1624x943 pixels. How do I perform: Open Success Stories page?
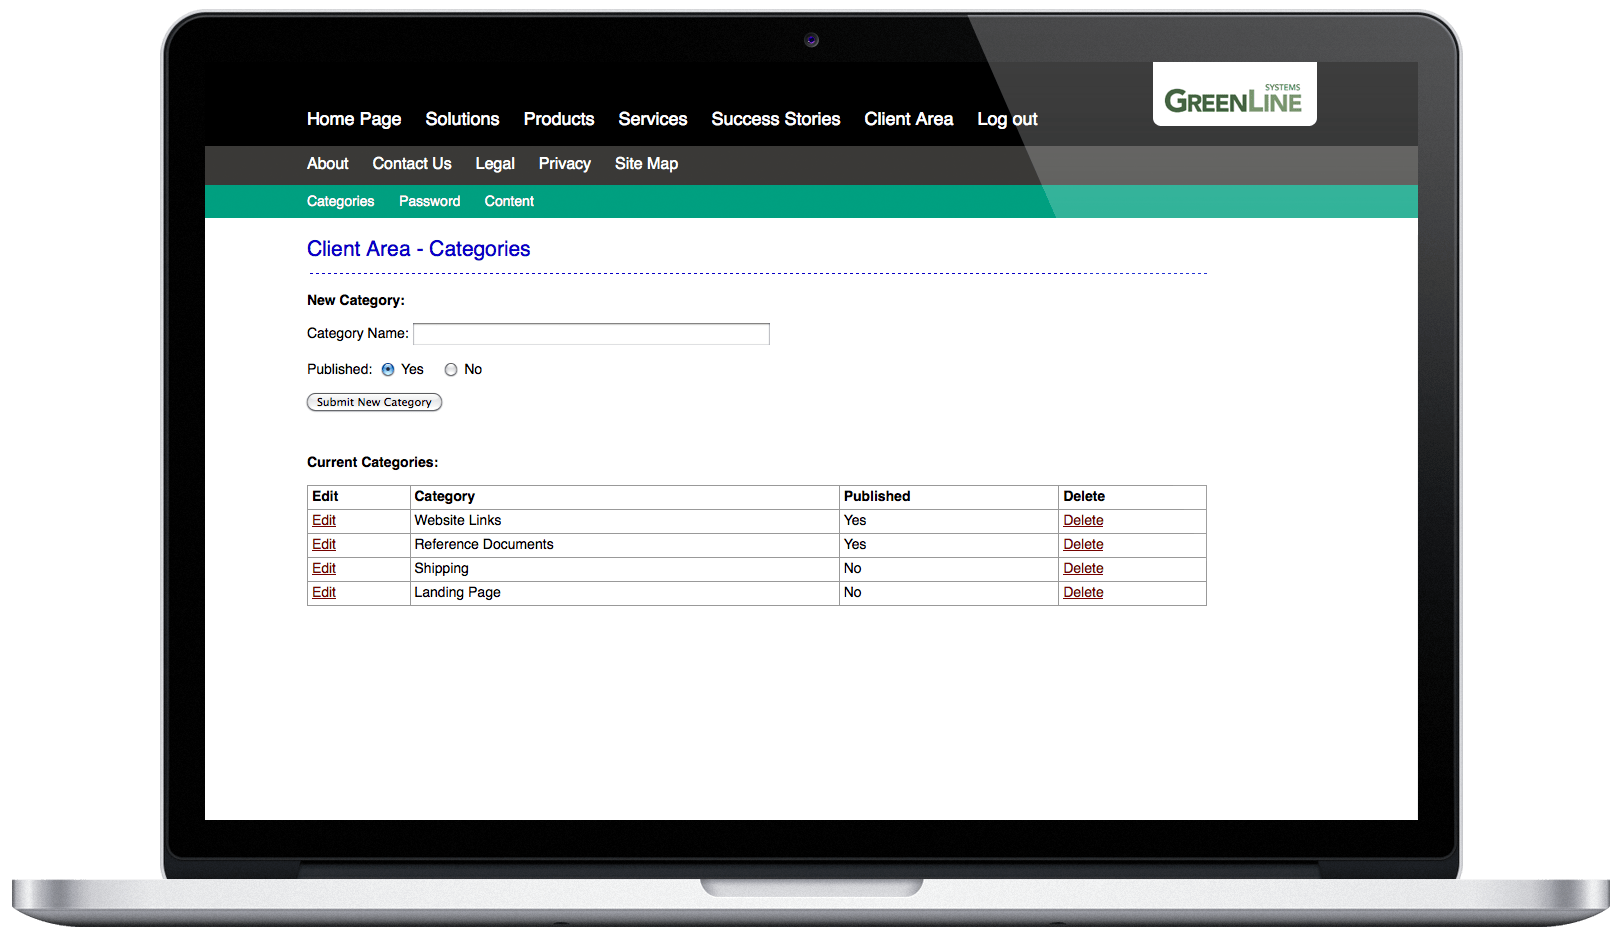776,119
